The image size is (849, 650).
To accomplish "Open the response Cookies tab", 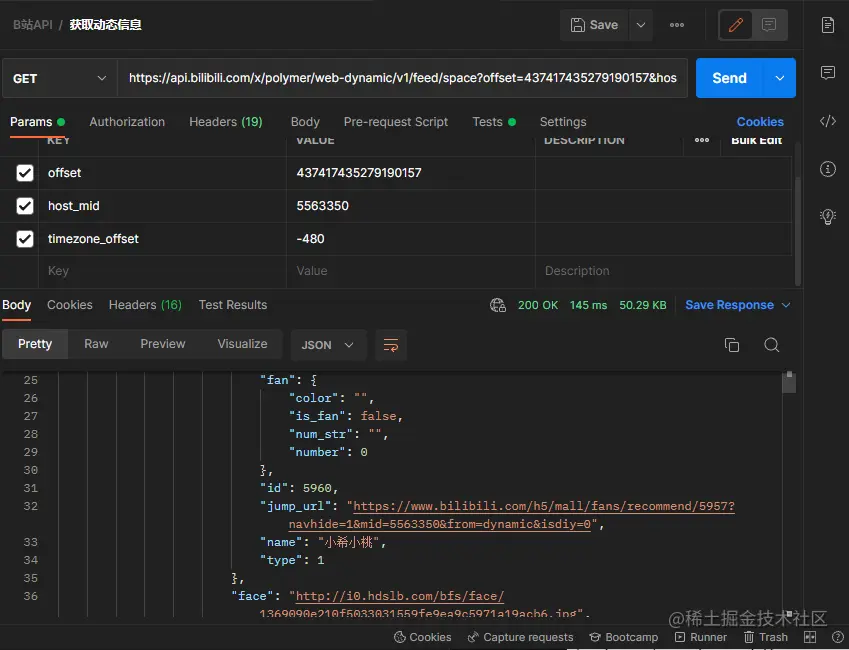I will (70, 305).
